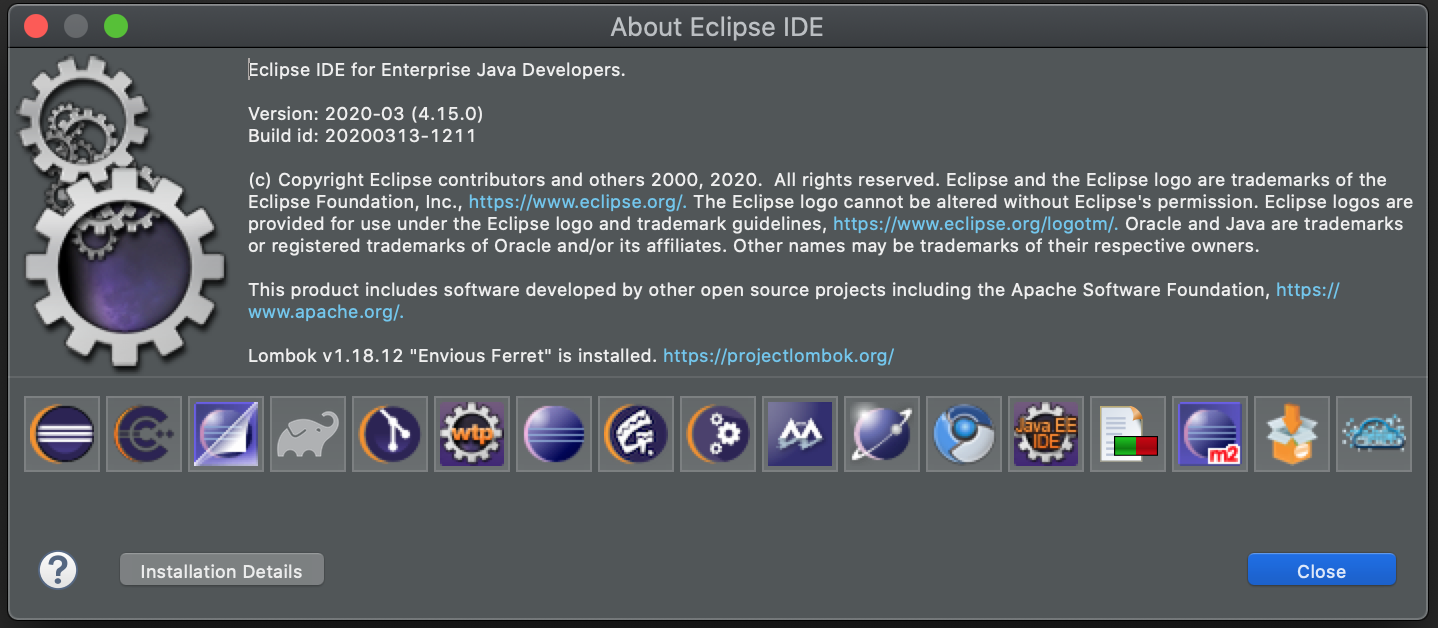This screenshot has height=628, width=1438.
Task: Open the wtp gear feature icon
Action: pyautogui.click(x=472, y=434)
